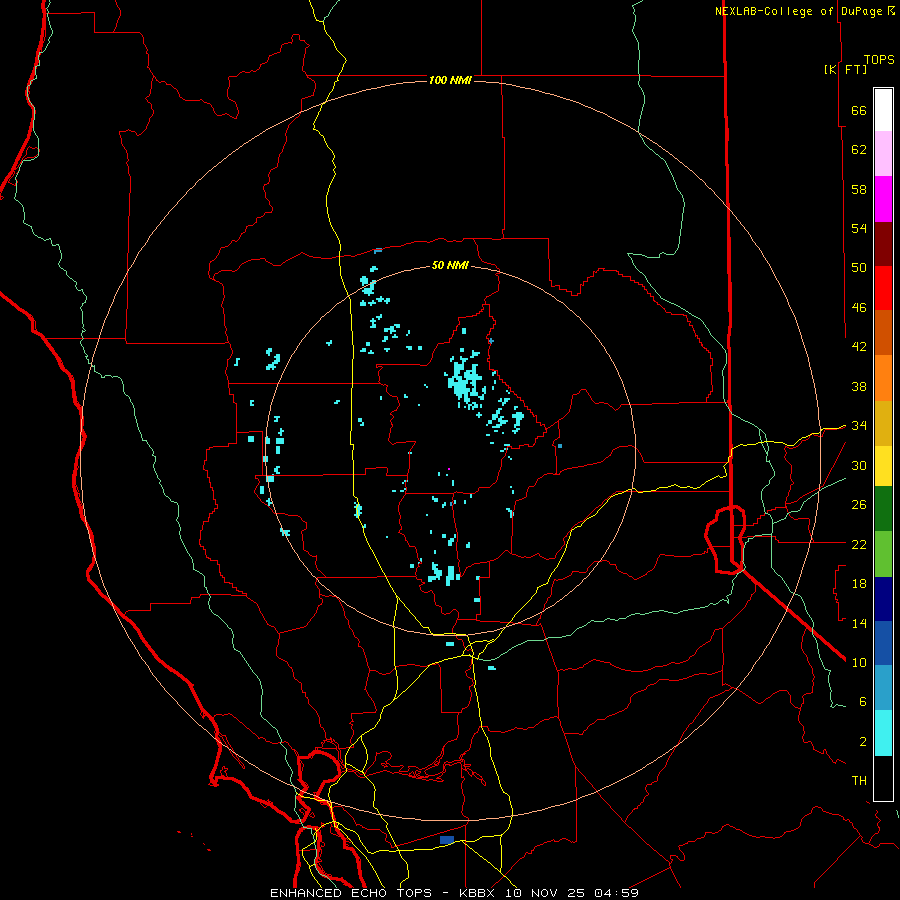Click the gold swatch near 34
This screenshot has width=900, height=900.
pyautogui.click(x=883, y=423)
